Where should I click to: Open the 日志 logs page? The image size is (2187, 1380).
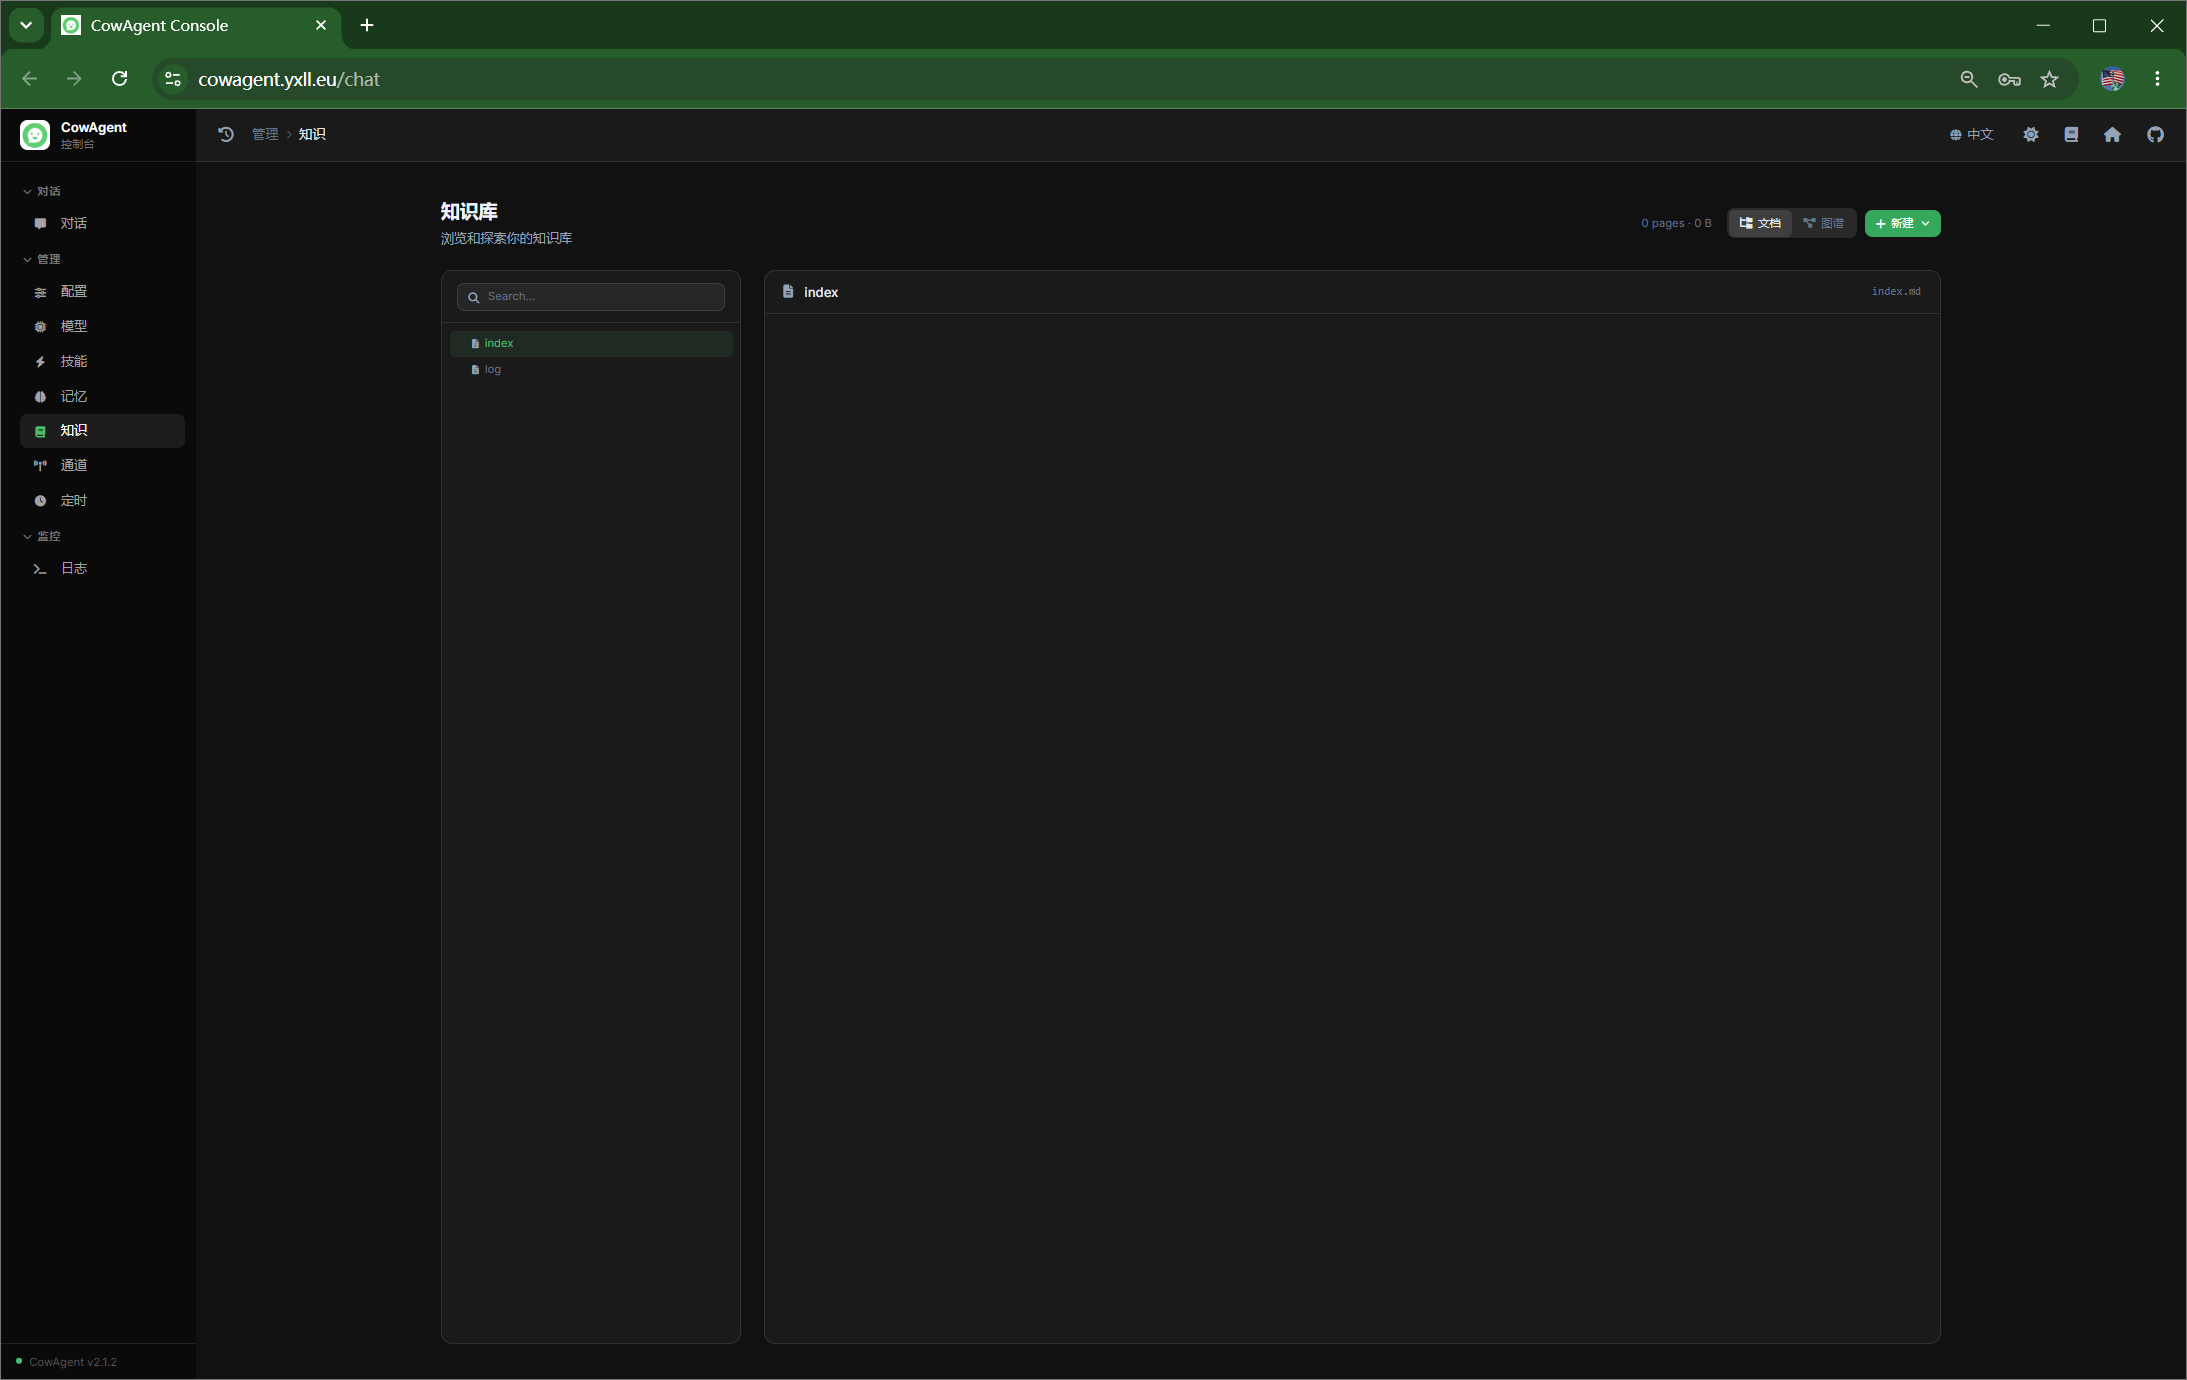[102, 568]
